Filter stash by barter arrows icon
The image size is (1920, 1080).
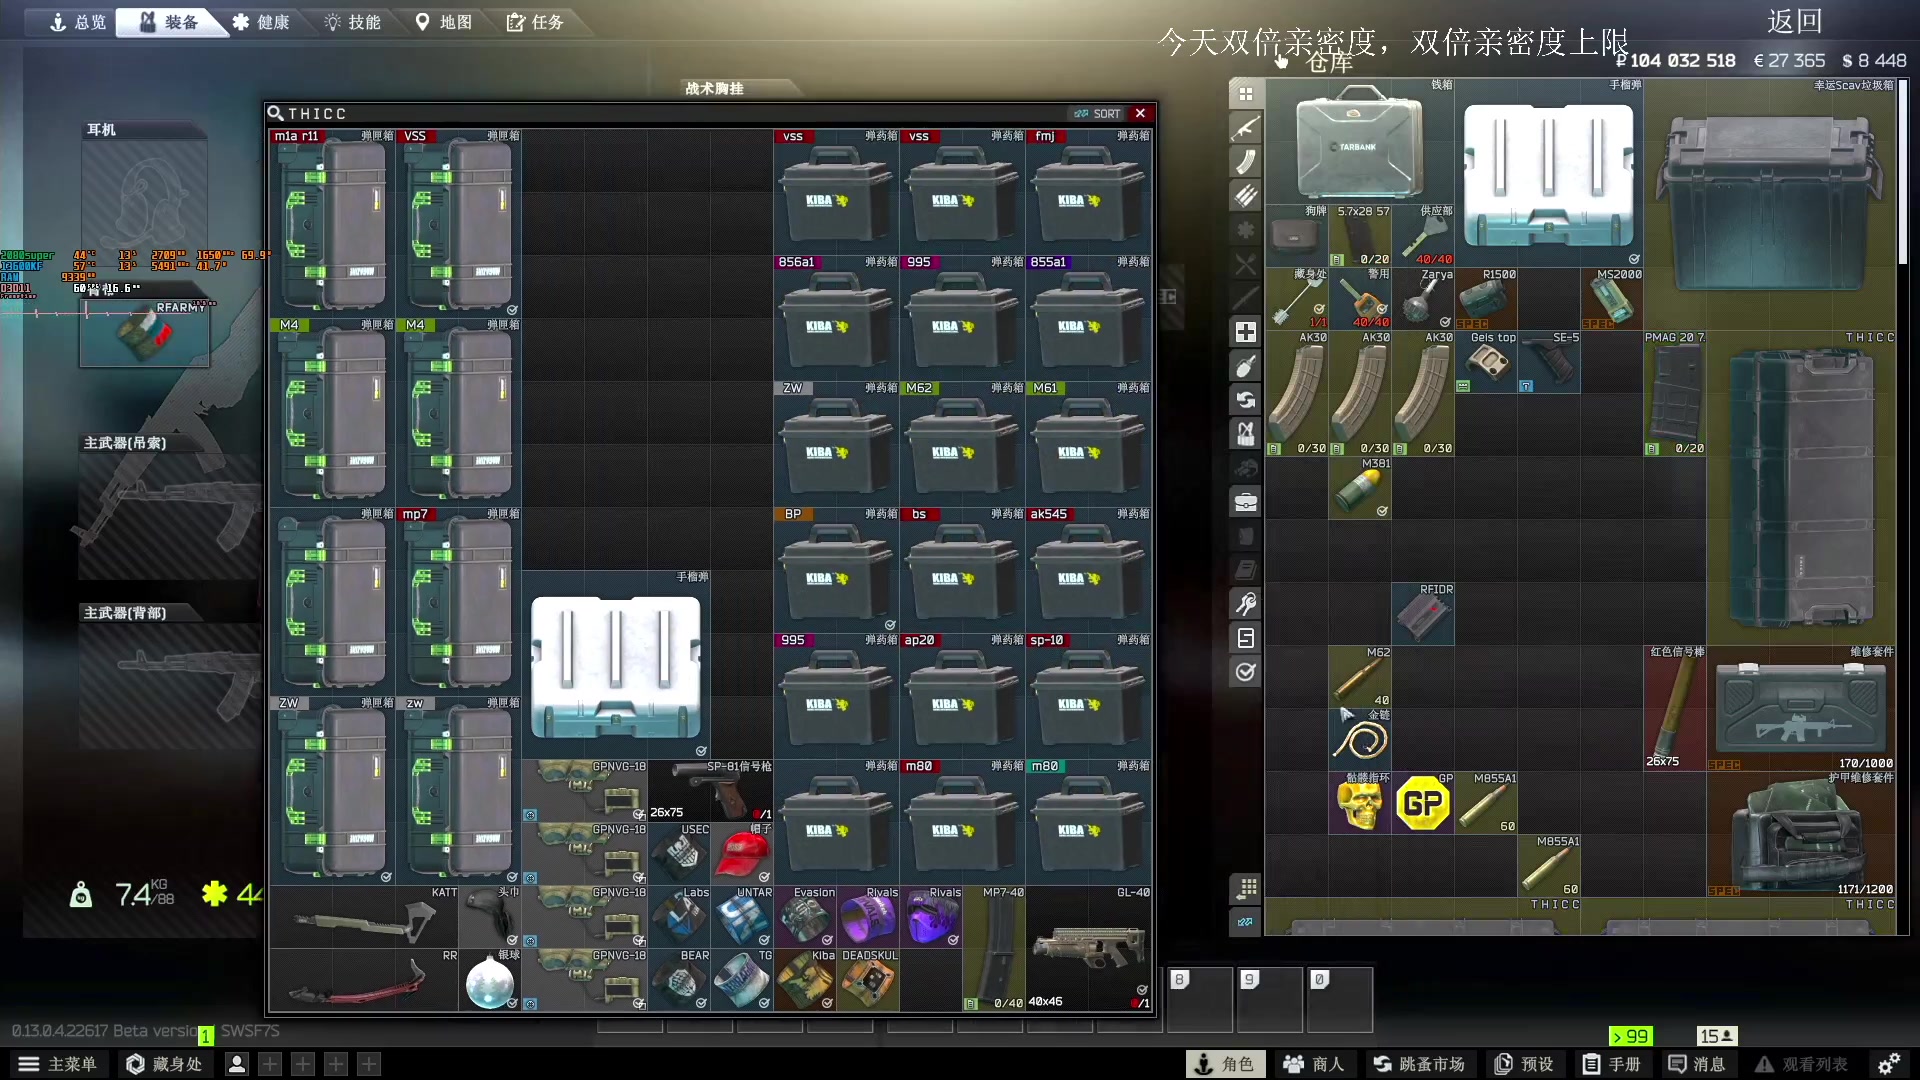point(1245,400)
